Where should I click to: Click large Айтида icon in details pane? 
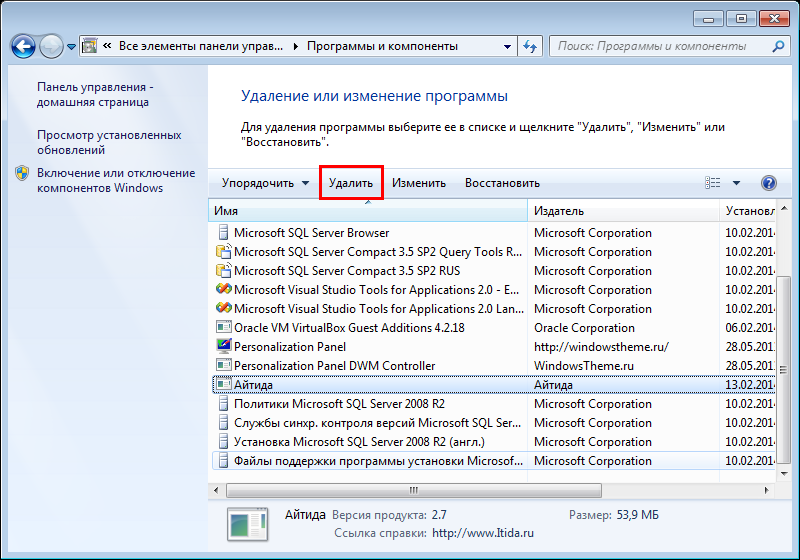[x=247, y=524]
